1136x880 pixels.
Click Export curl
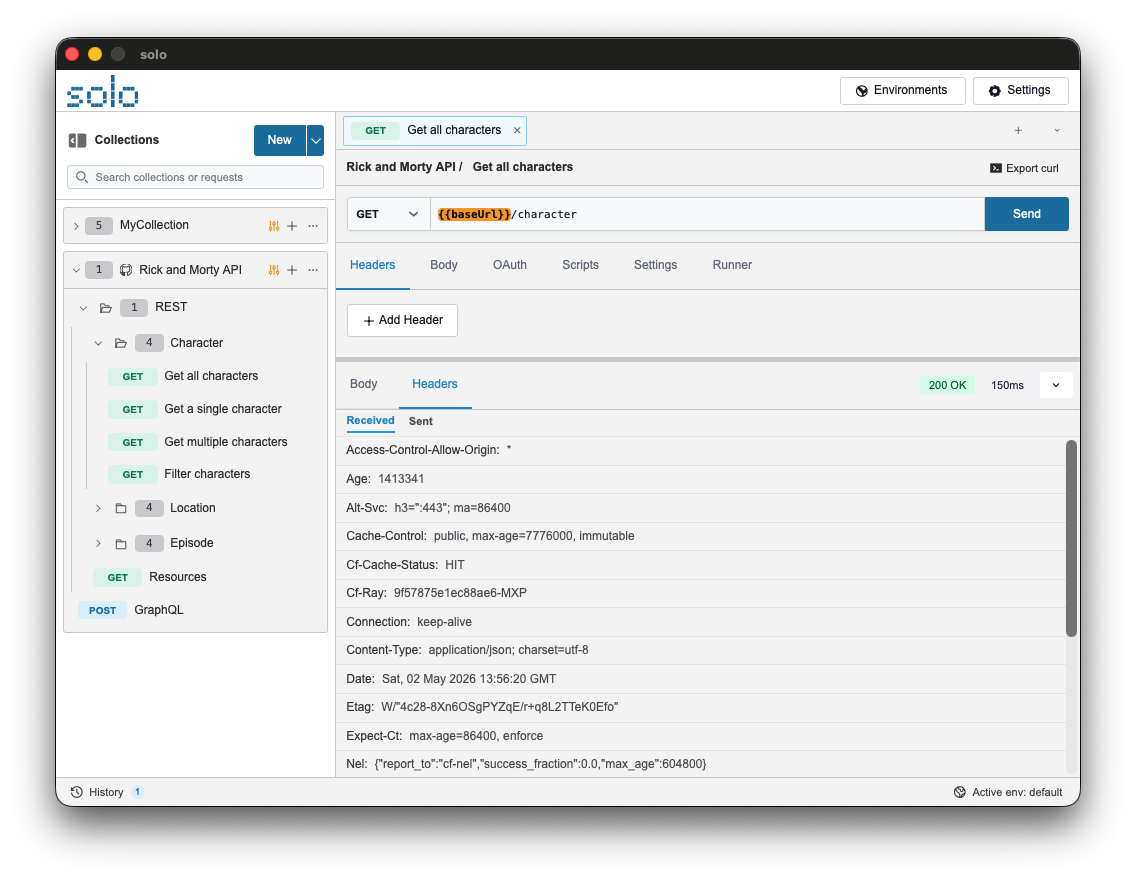pyautogui.click(x=1024, y=168)
